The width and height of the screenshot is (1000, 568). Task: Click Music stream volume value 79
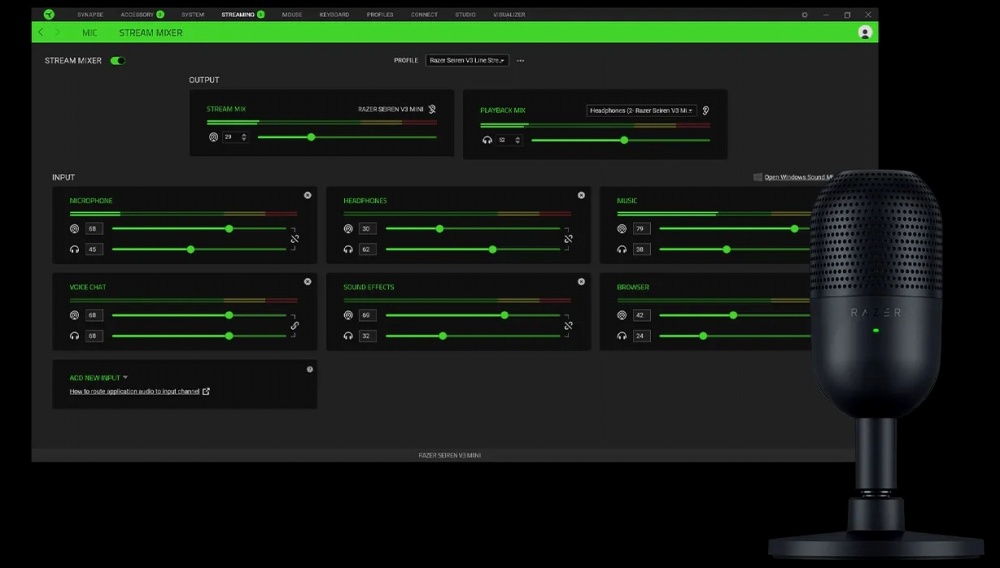click(x=641, y=228)
